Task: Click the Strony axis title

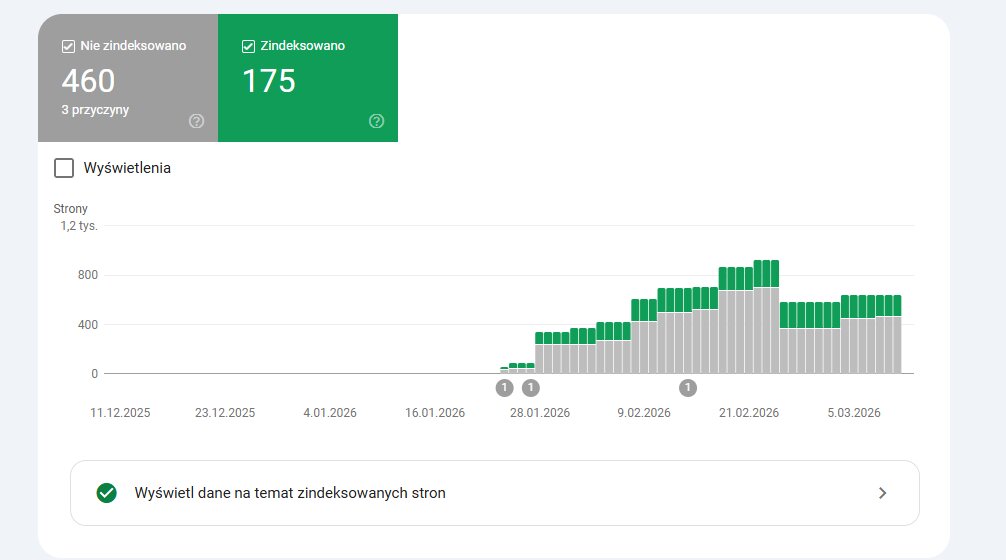Action: [x=71, y=209]
